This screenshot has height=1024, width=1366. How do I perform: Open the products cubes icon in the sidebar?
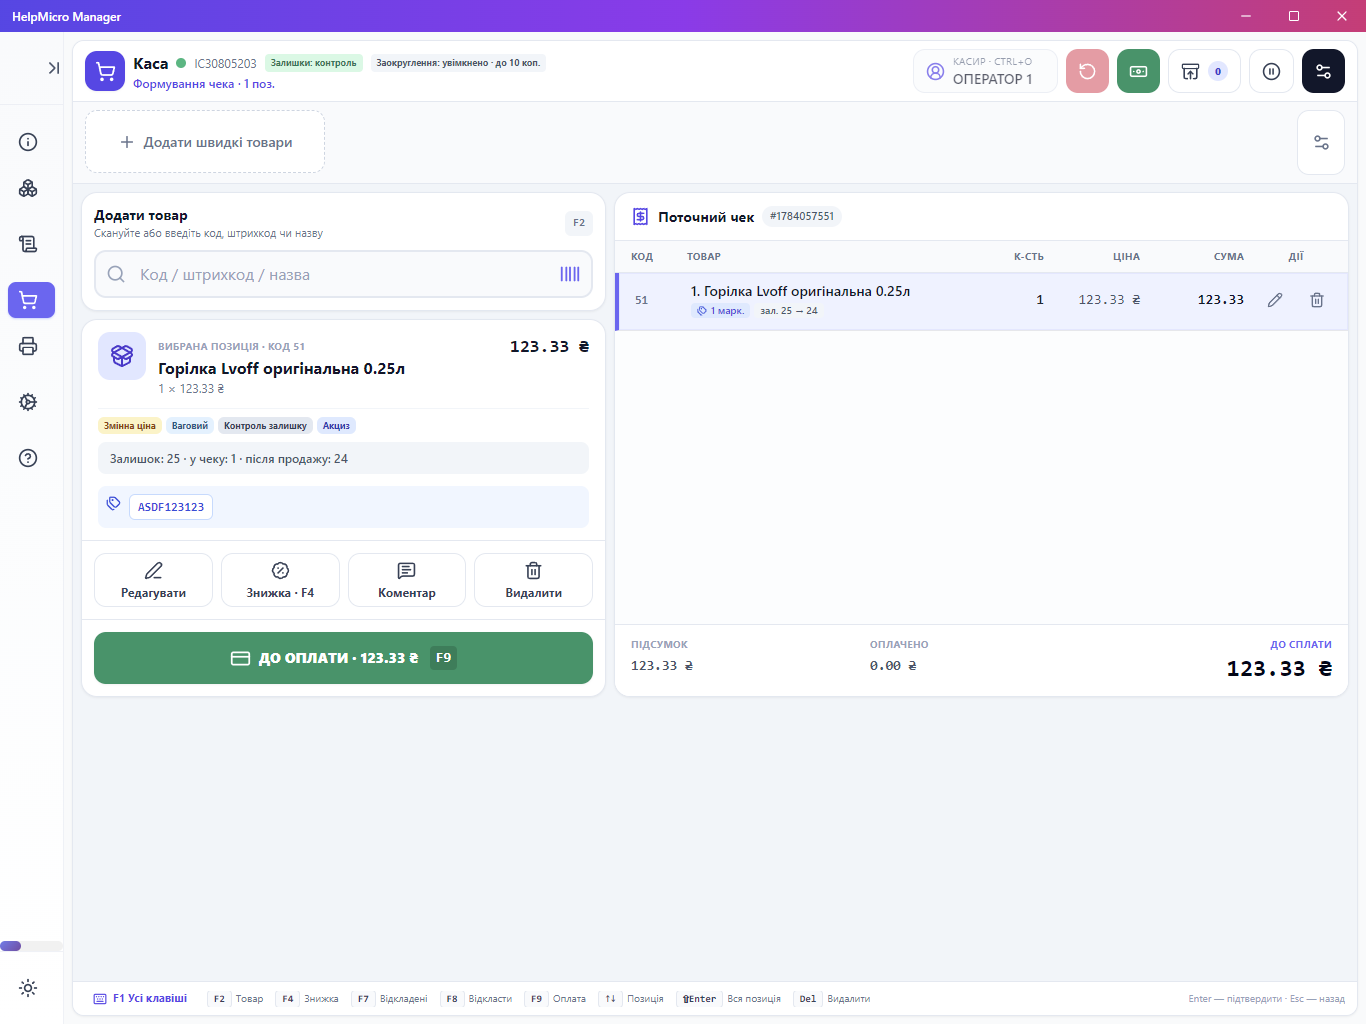point(28,188)
